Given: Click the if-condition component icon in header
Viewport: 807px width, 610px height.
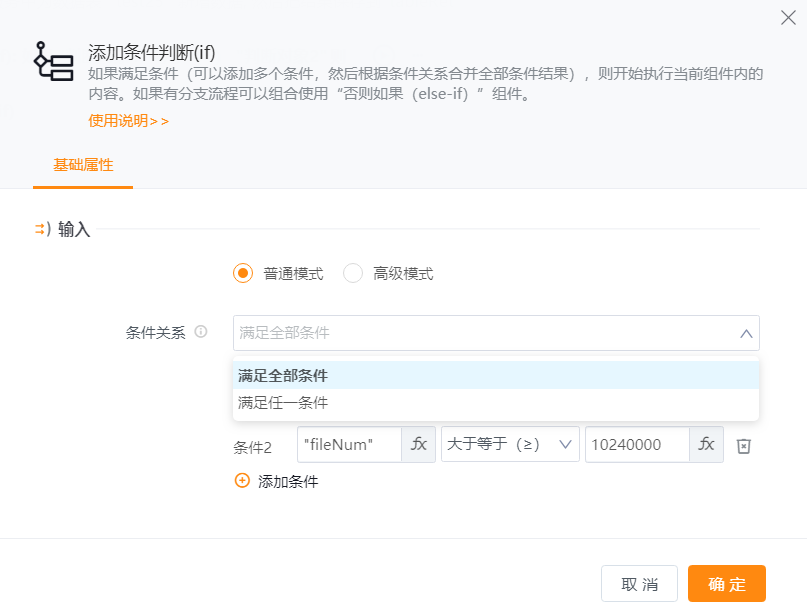Looking at the screenshot, I should coord(54,61).
